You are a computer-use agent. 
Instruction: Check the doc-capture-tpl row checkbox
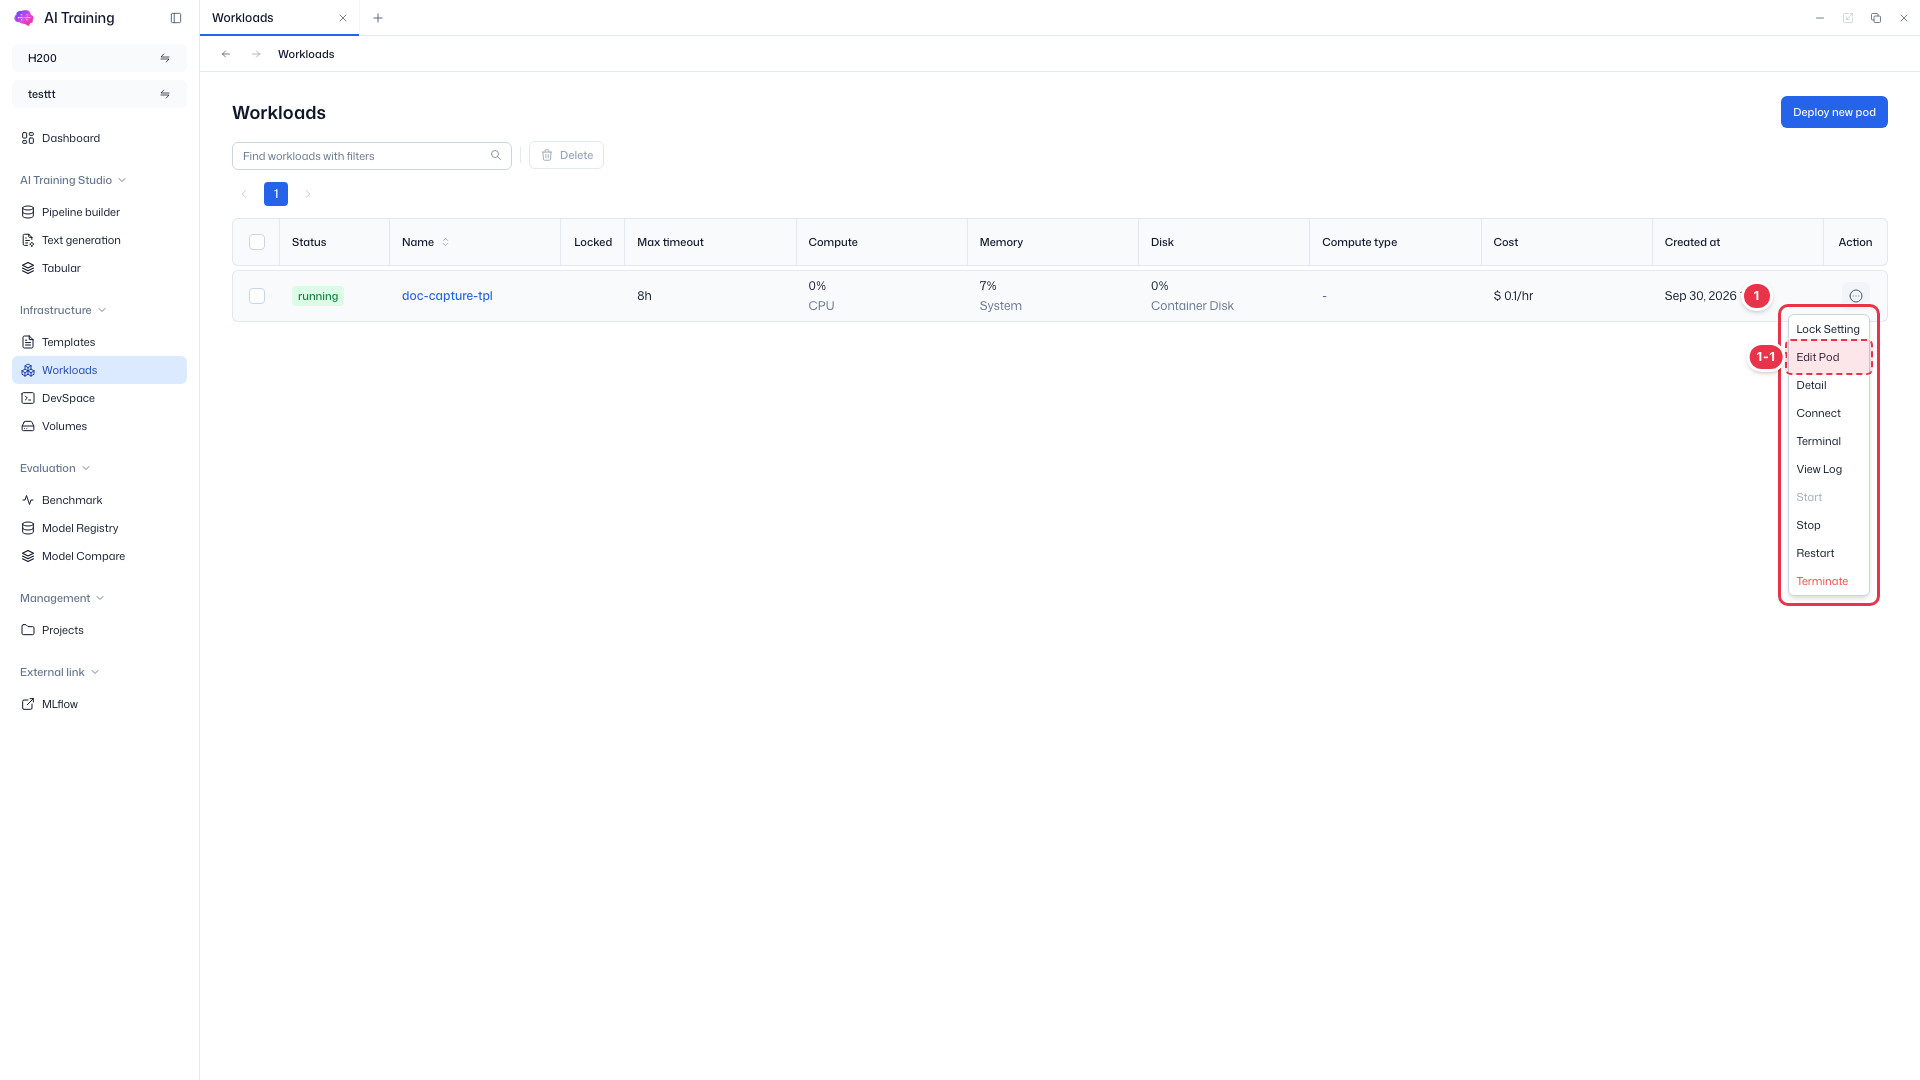[x=257, y=296]
